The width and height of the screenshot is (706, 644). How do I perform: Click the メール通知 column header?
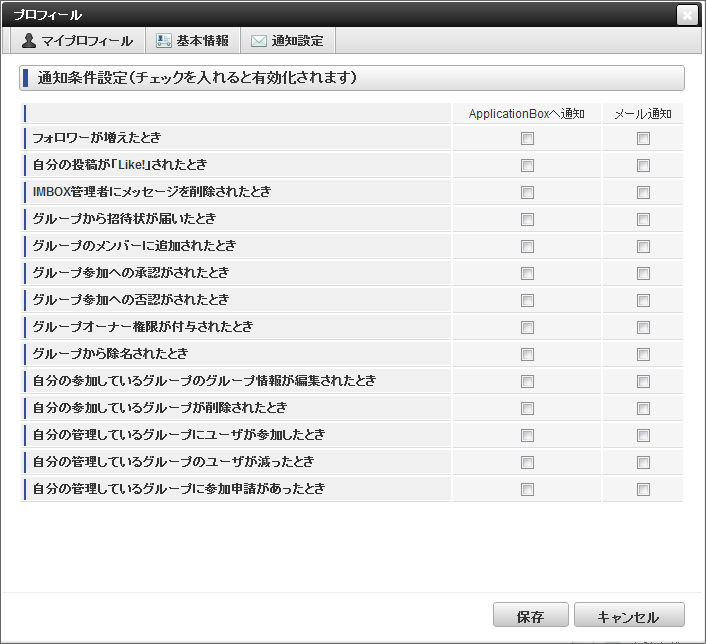tap(643, 113)
